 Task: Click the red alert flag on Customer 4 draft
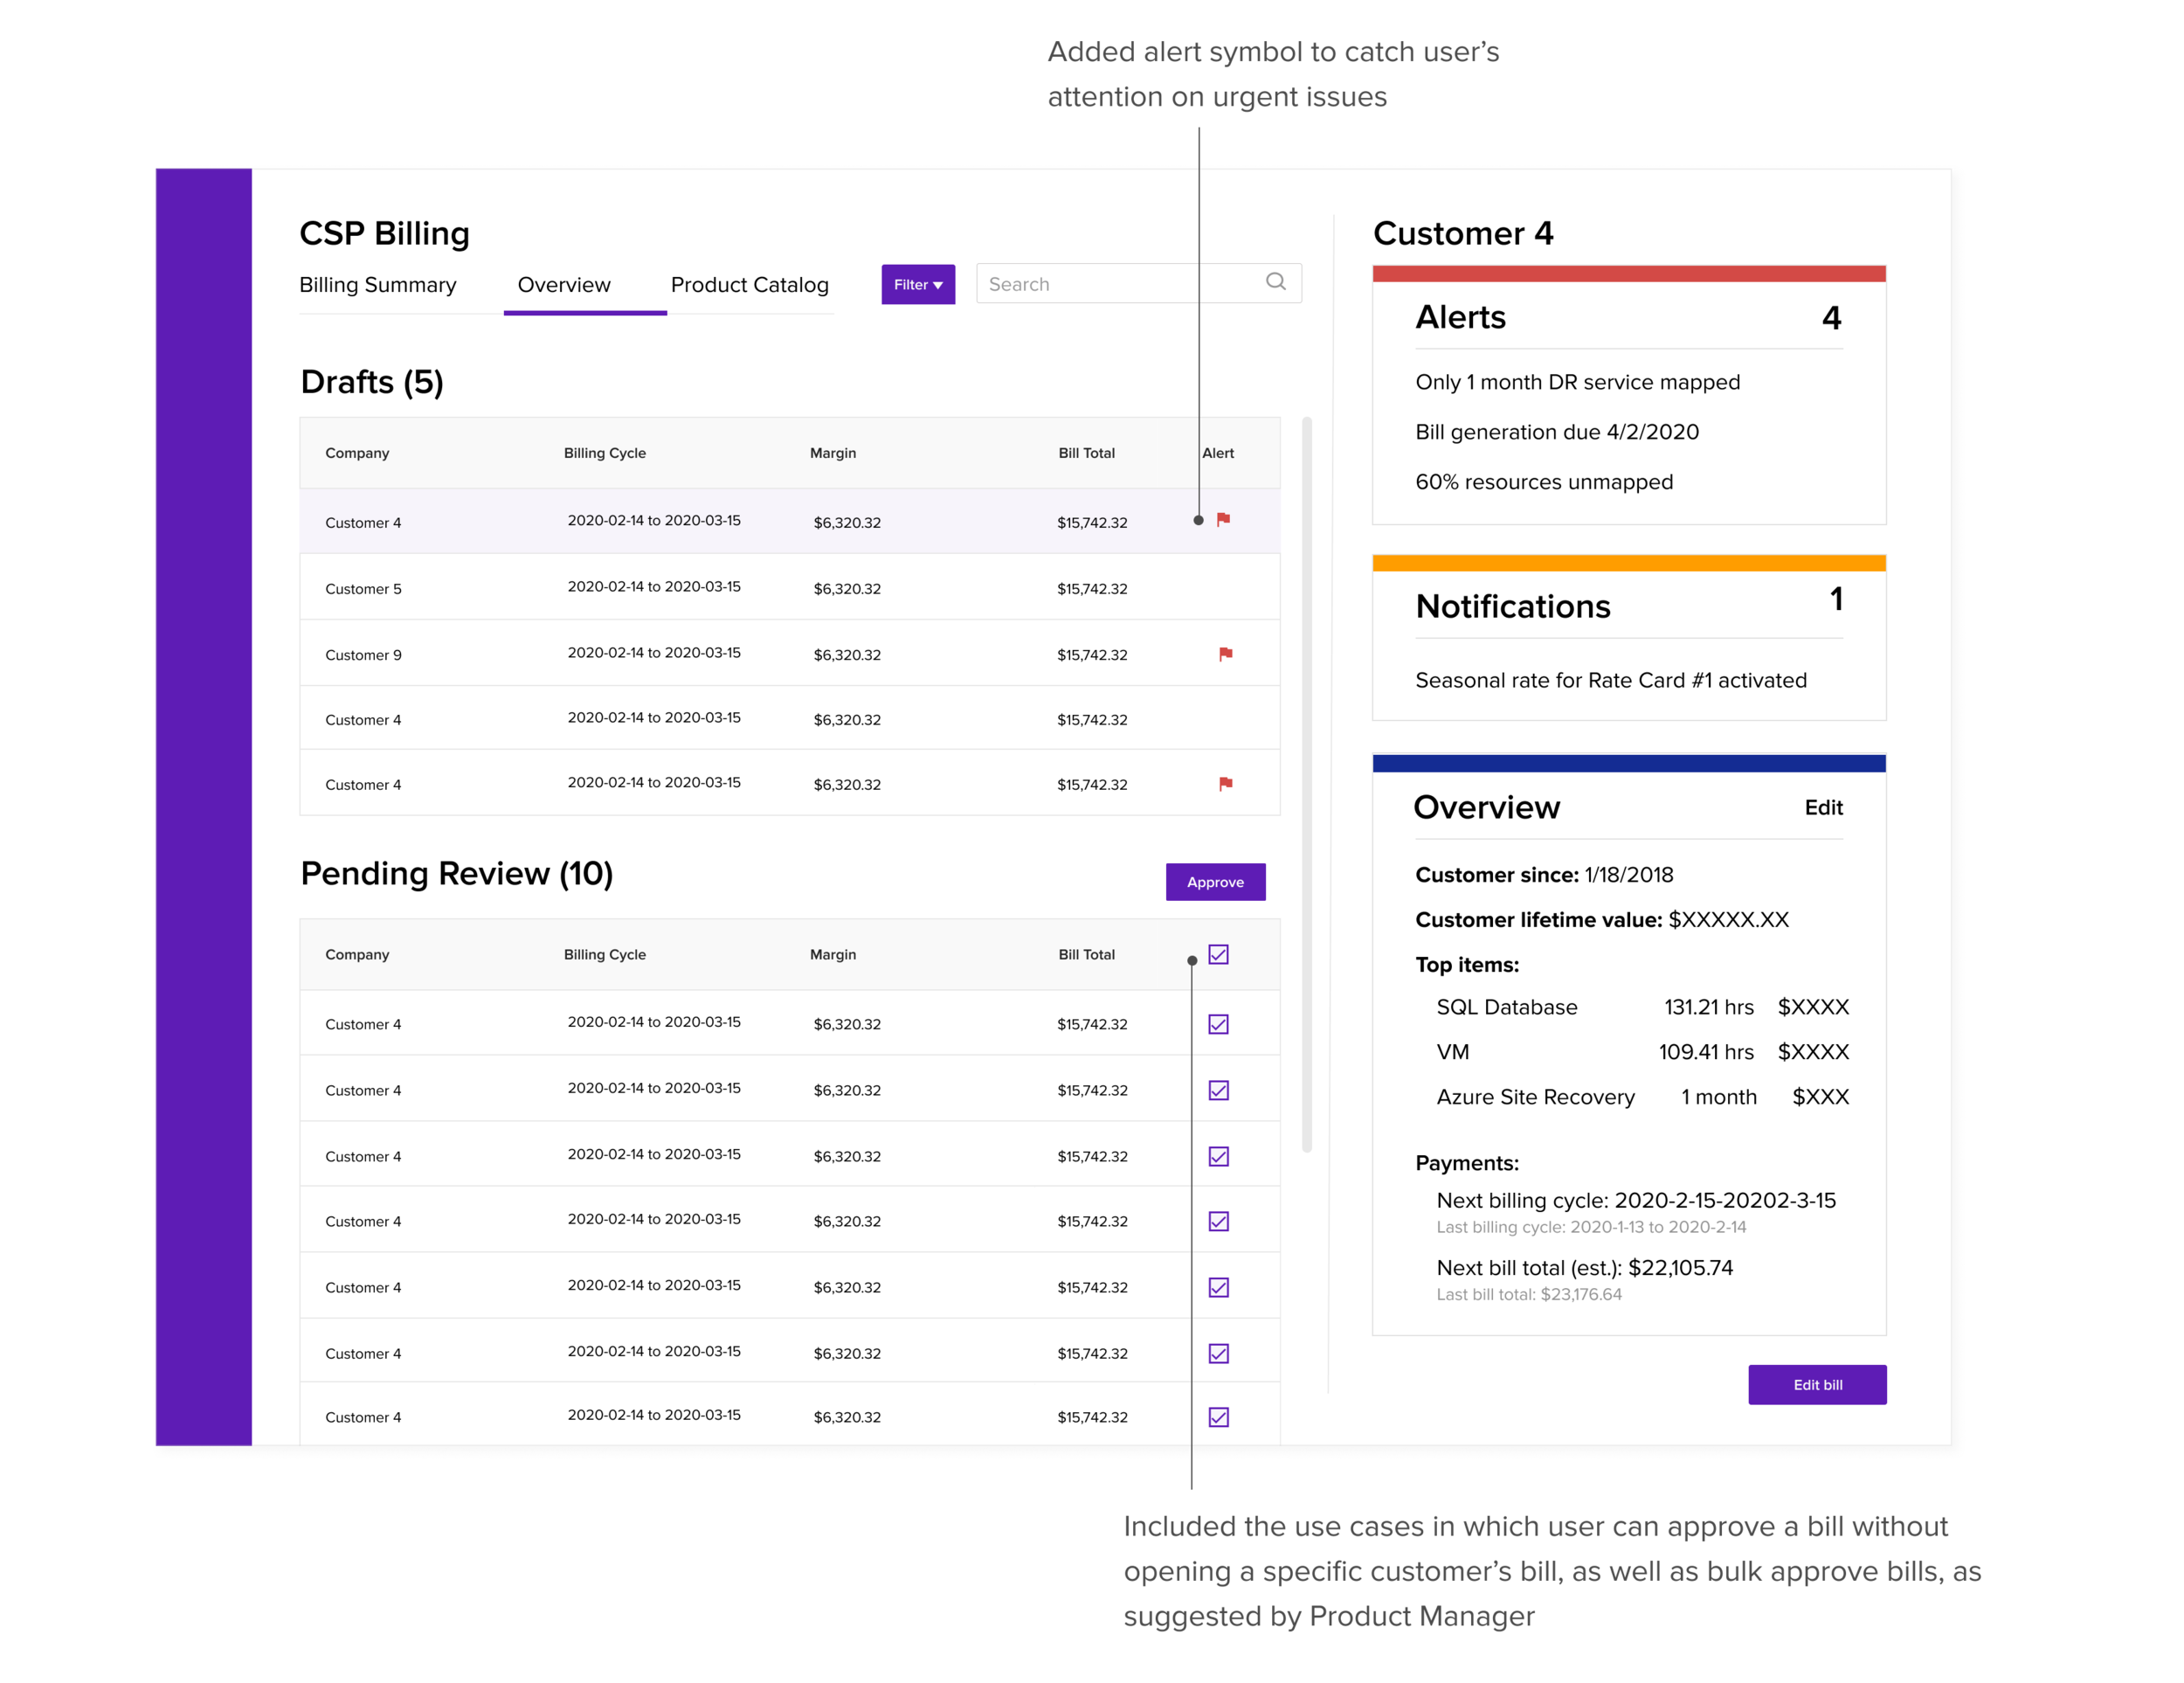(x=1222, y=521)
